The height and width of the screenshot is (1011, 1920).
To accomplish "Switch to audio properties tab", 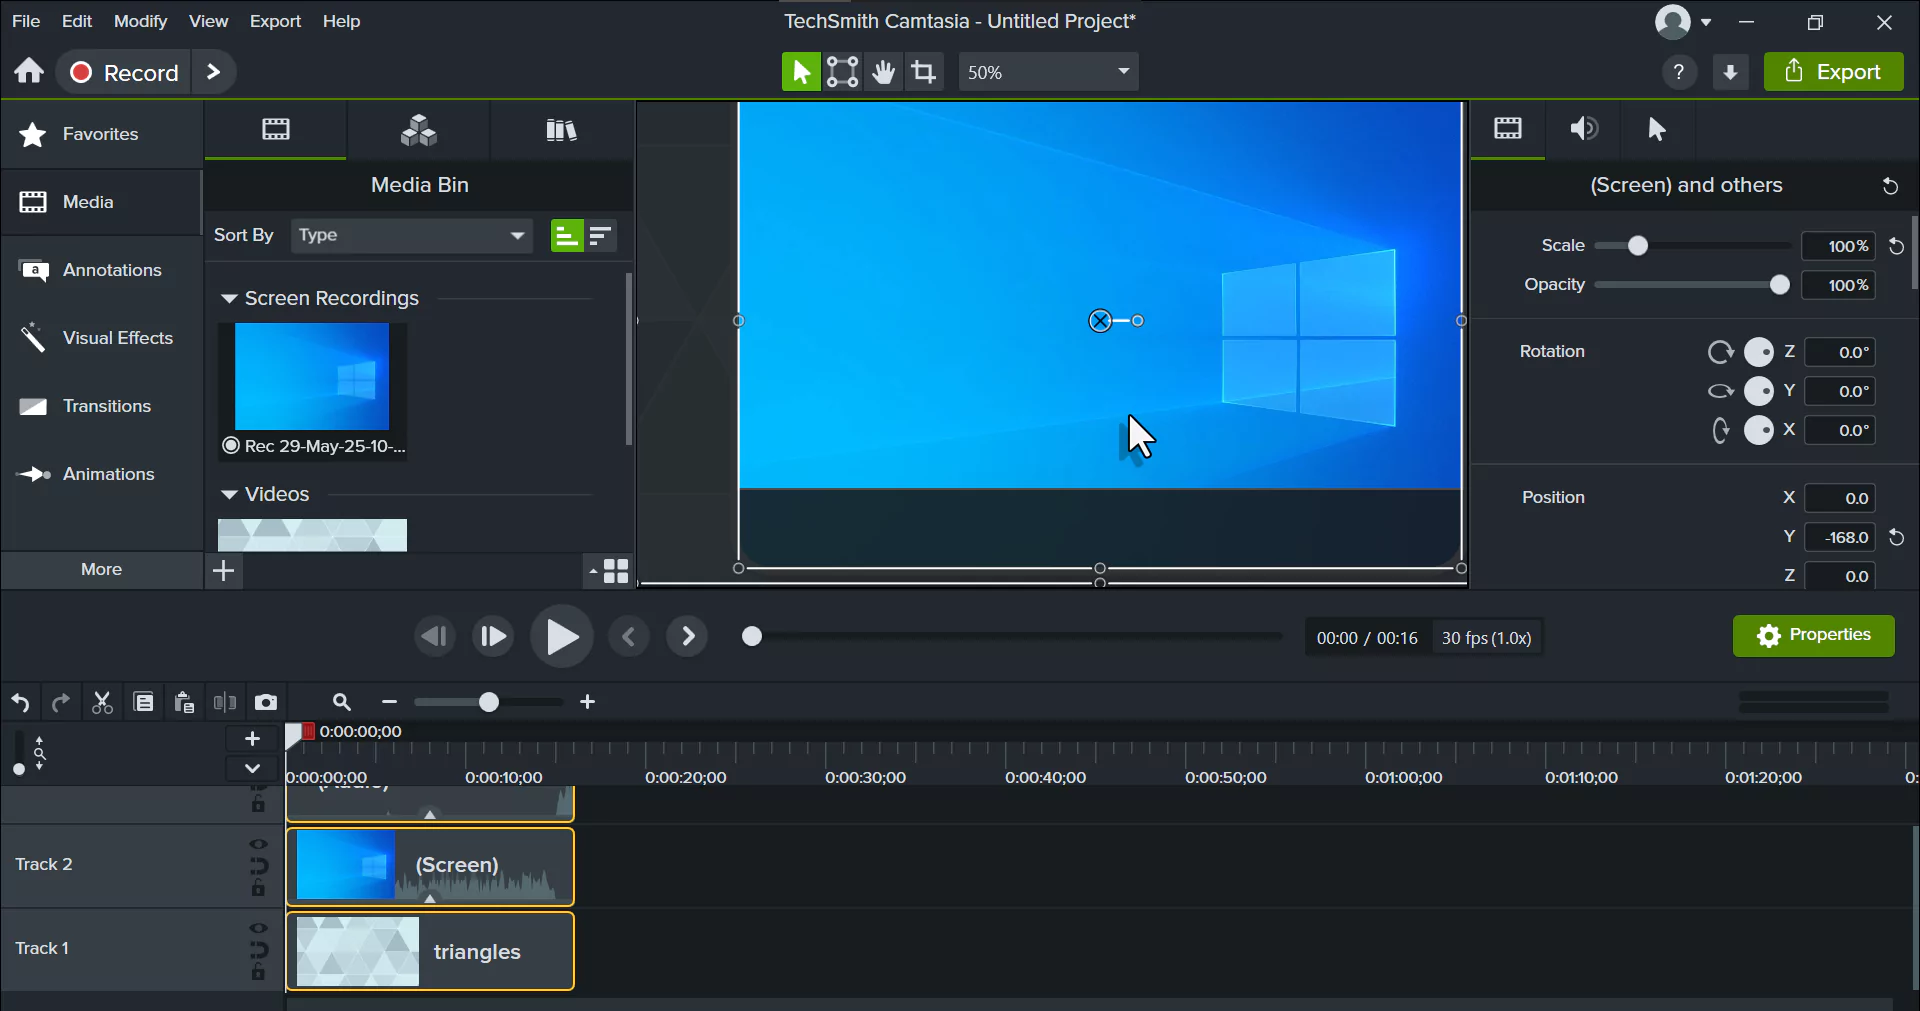I will 1583,129.
